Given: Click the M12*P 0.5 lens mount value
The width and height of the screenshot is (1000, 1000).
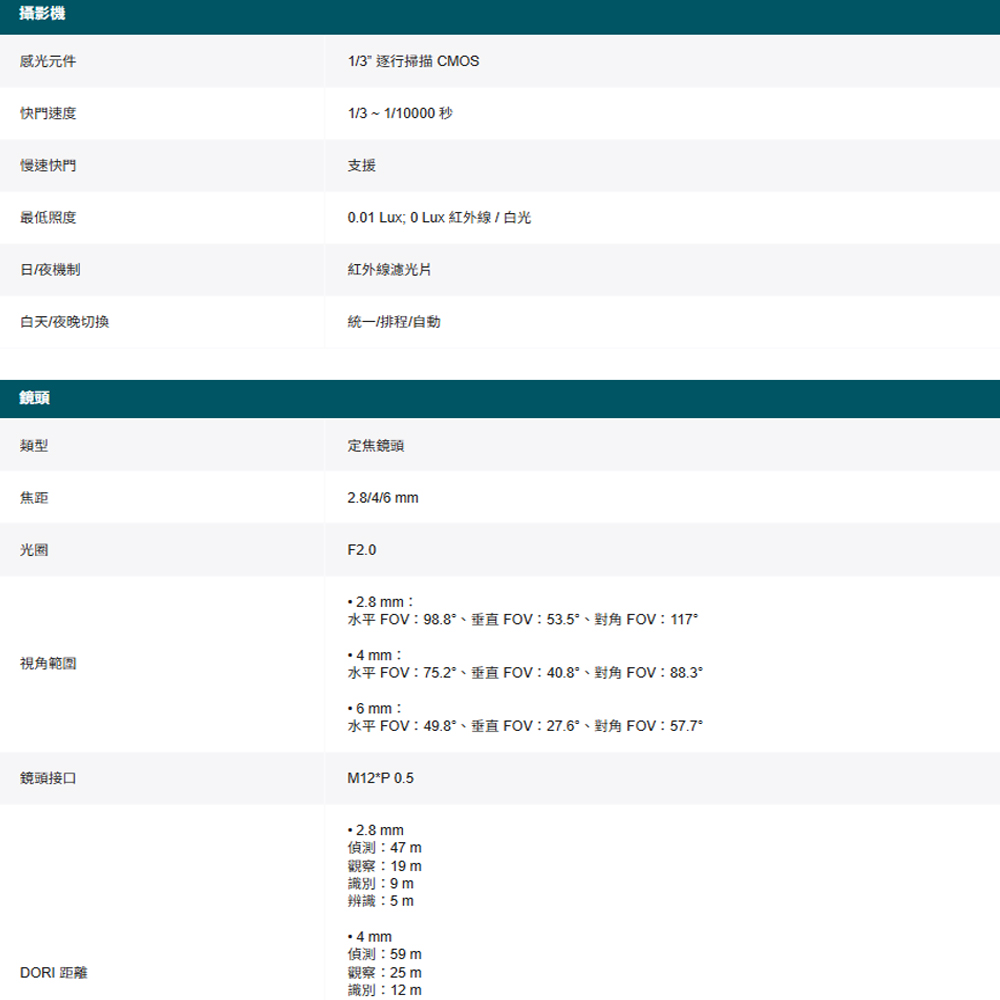Looking at the screenshot, I should point(380,778).
